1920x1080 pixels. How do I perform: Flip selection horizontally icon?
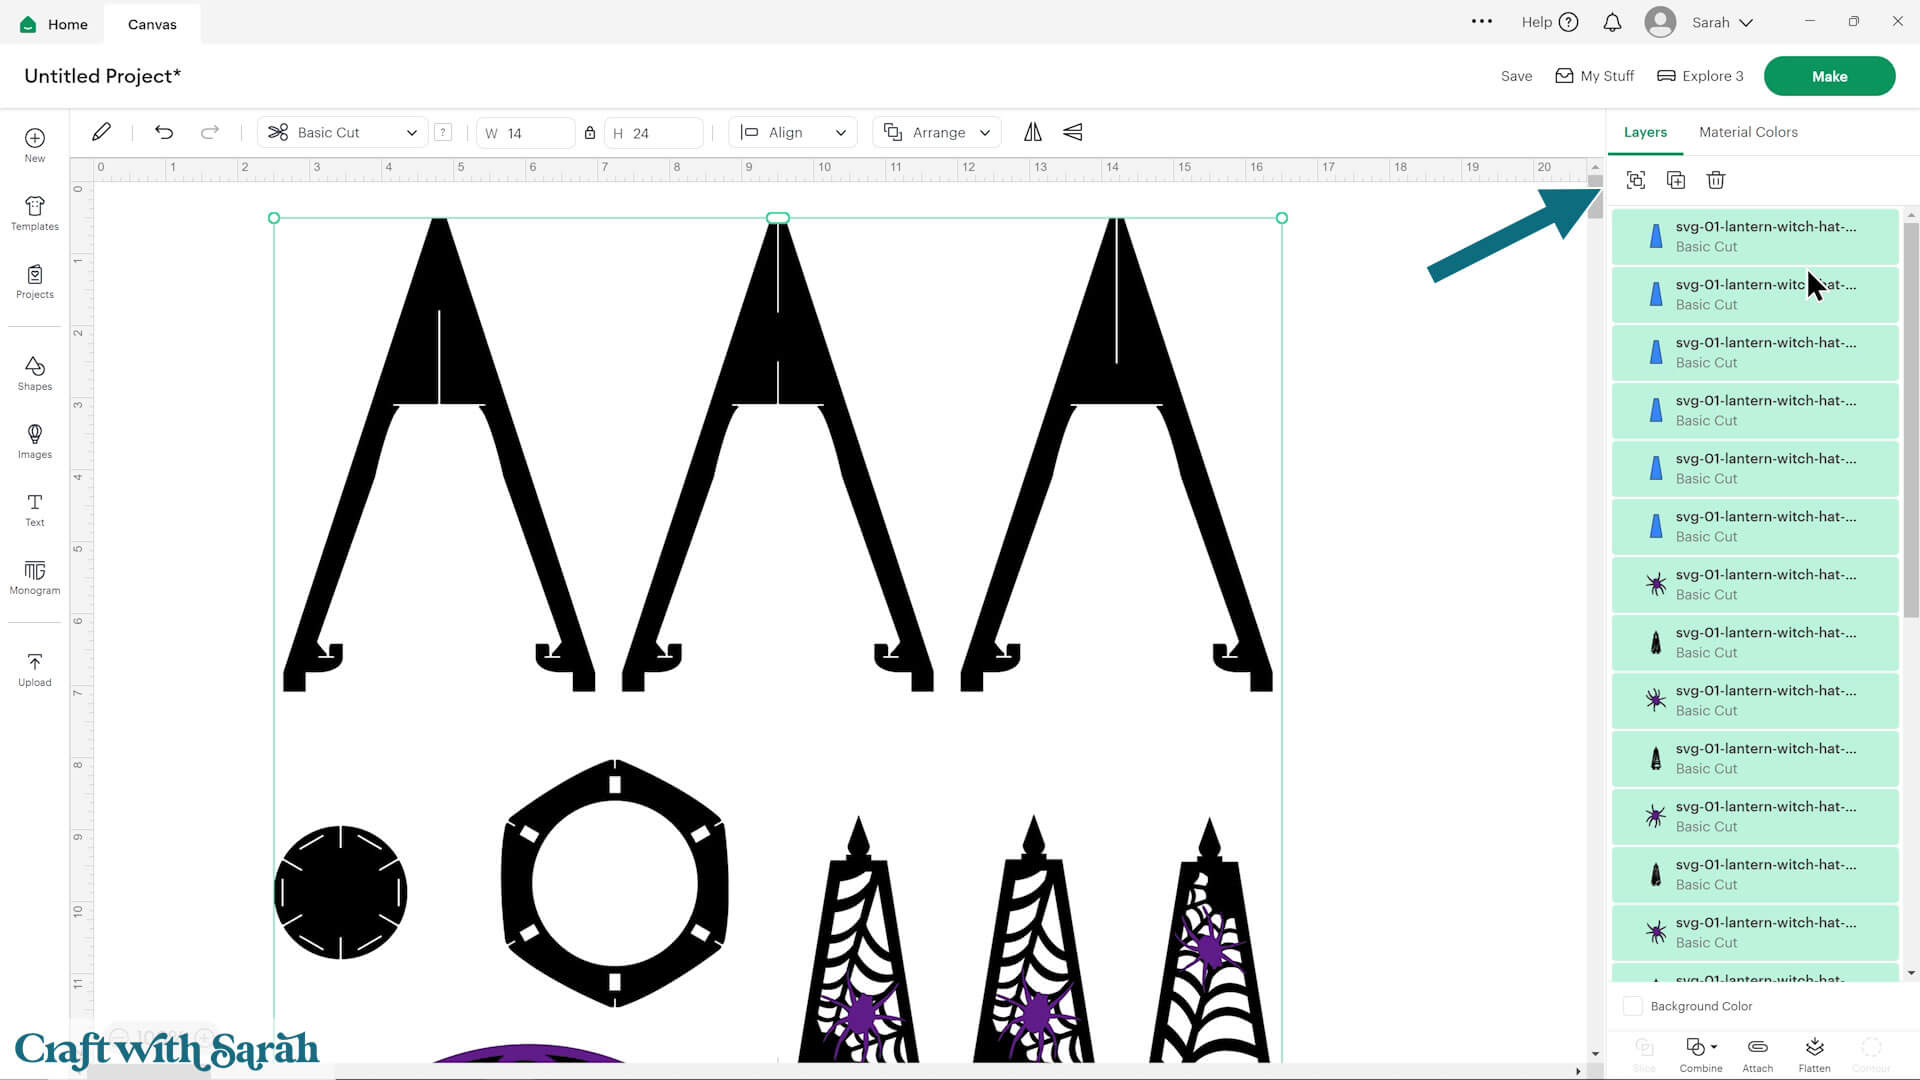point(1032,132)
